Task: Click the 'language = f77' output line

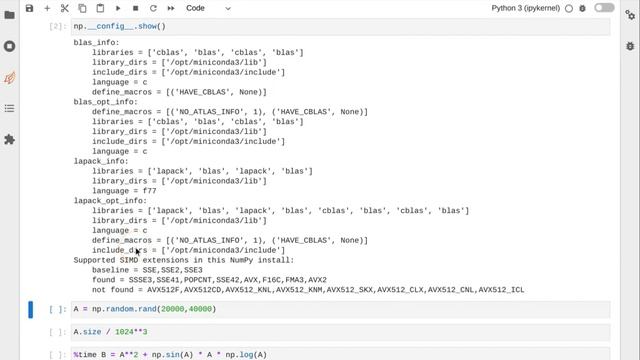Action: click(124, 191)
